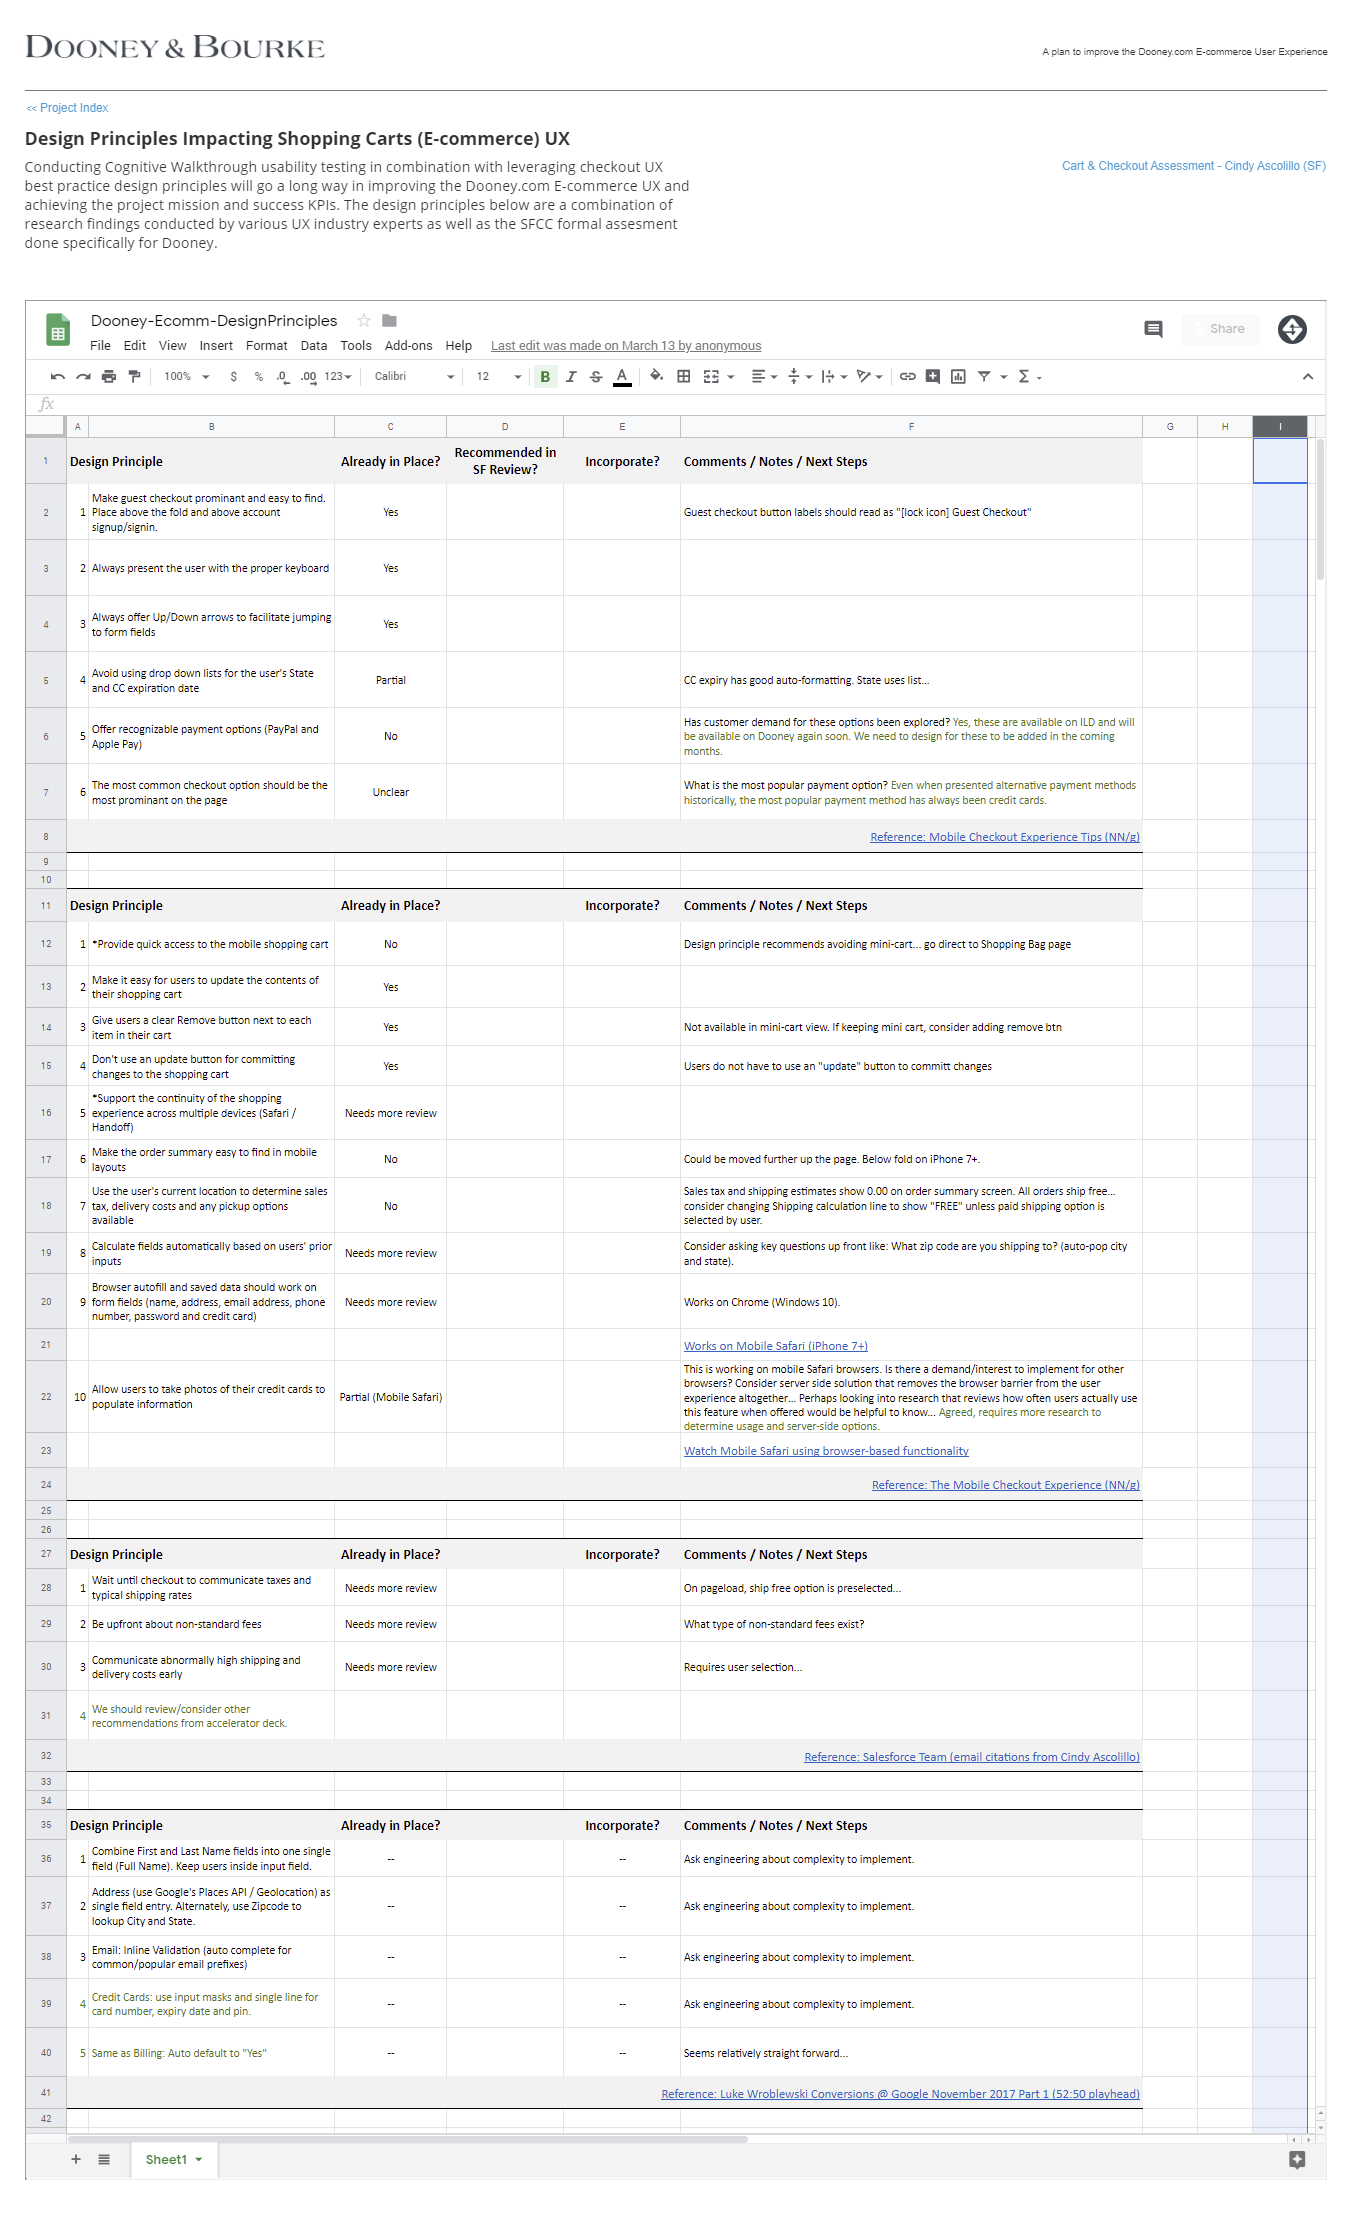The image size is (1348, 2228).
Task: Open filter views dropdown arrow
Action: point(1003,377)
